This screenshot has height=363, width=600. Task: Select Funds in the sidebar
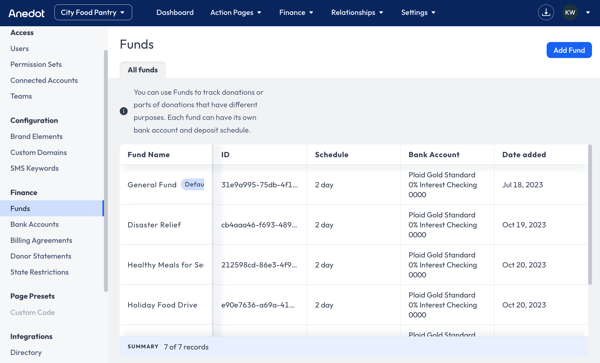52,208
